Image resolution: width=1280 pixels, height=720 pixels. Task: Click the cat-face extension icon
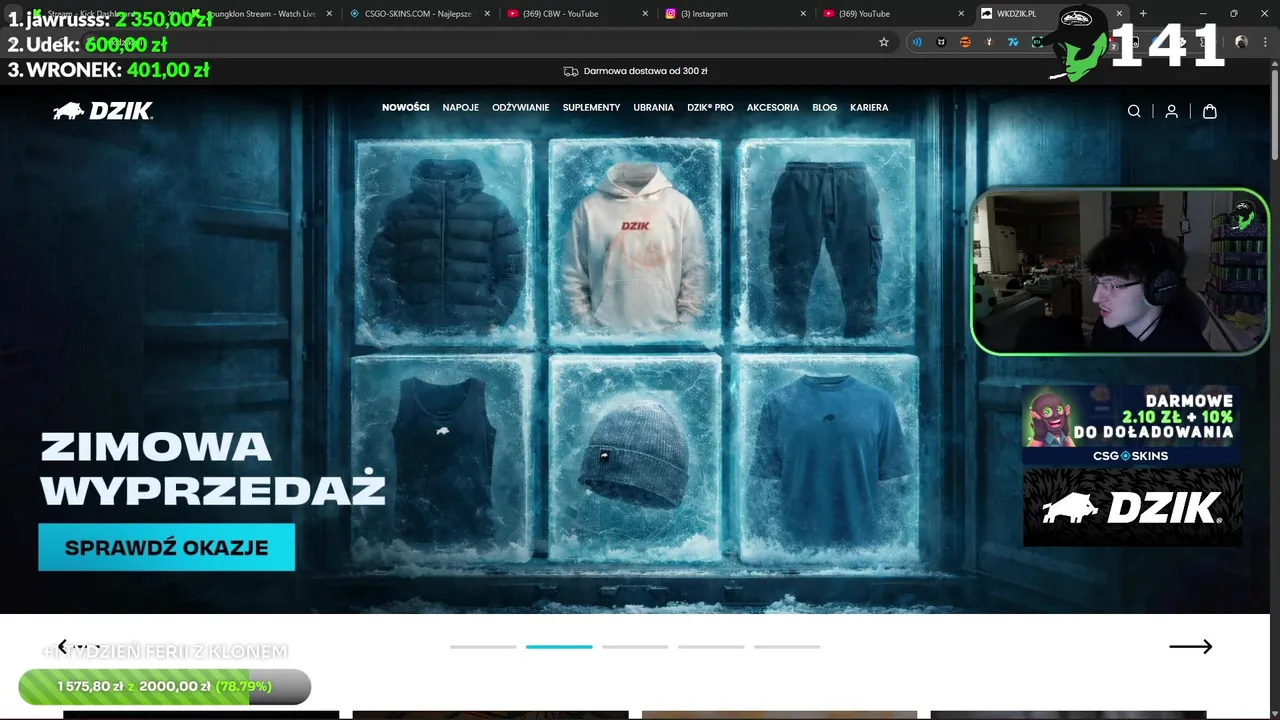coord(941,42)
